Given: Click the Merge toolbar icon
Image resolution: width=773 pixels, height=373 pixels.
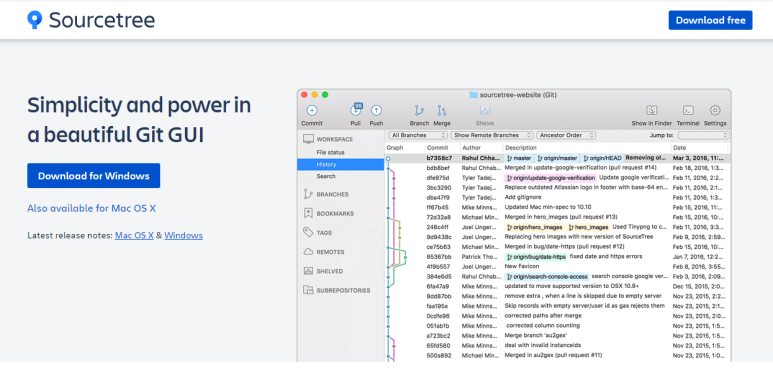Looking at the screenshot, I should 442,110.
